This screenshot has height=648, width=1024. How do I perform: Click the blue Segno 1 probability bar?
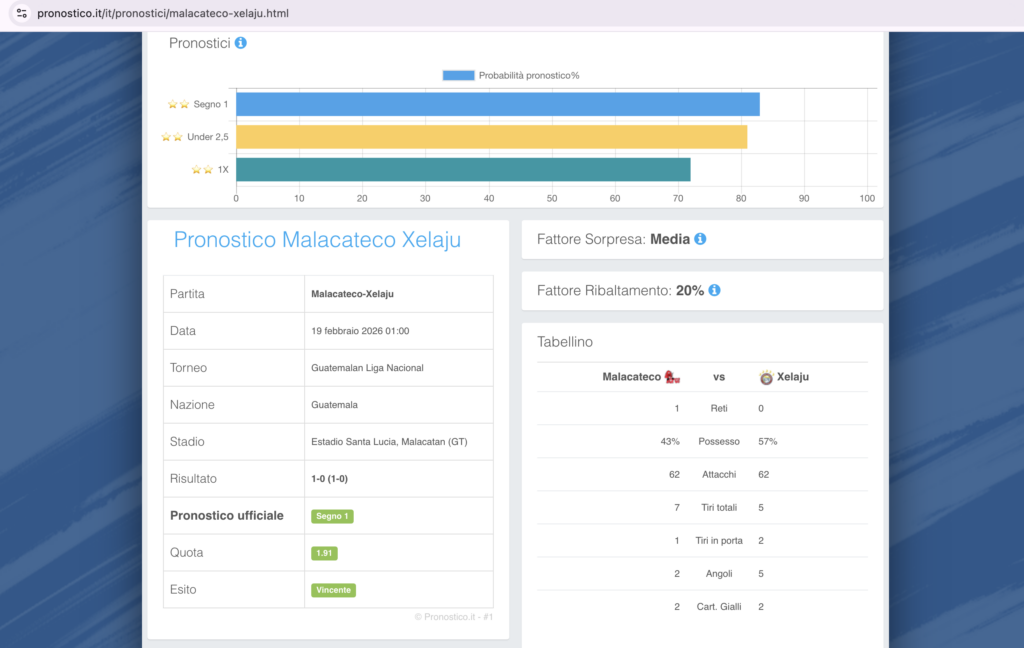[x=497, y=104]
